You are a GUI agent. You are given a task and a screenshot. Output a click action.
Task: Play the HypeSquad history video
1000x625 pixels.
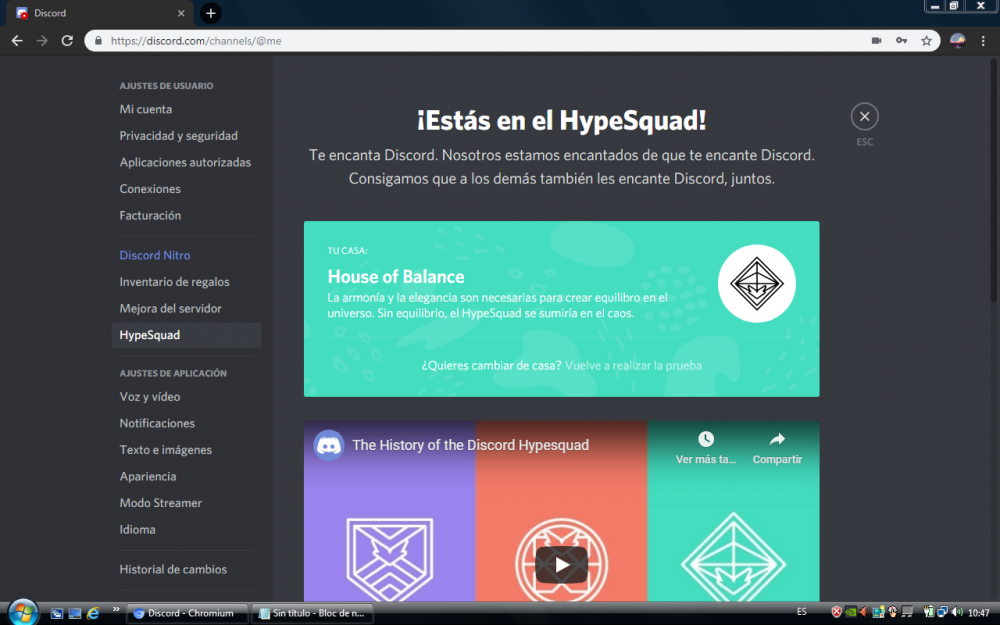(561, 565)
